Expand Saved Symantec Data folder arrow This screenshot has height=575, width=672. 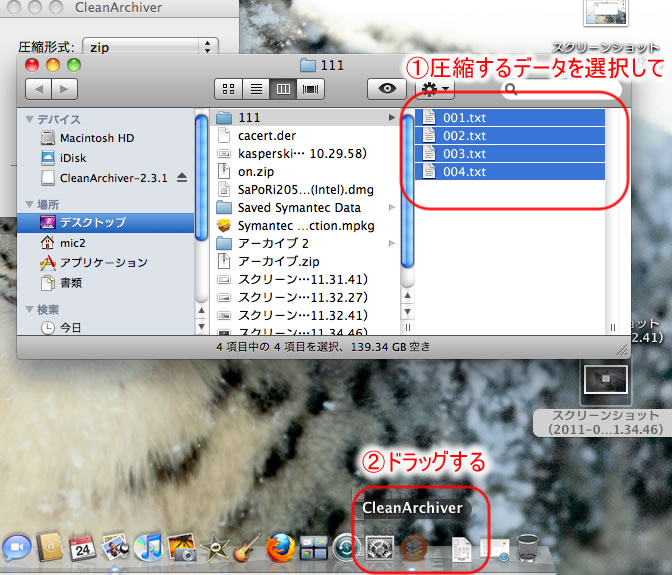click(x=391, y=208)
